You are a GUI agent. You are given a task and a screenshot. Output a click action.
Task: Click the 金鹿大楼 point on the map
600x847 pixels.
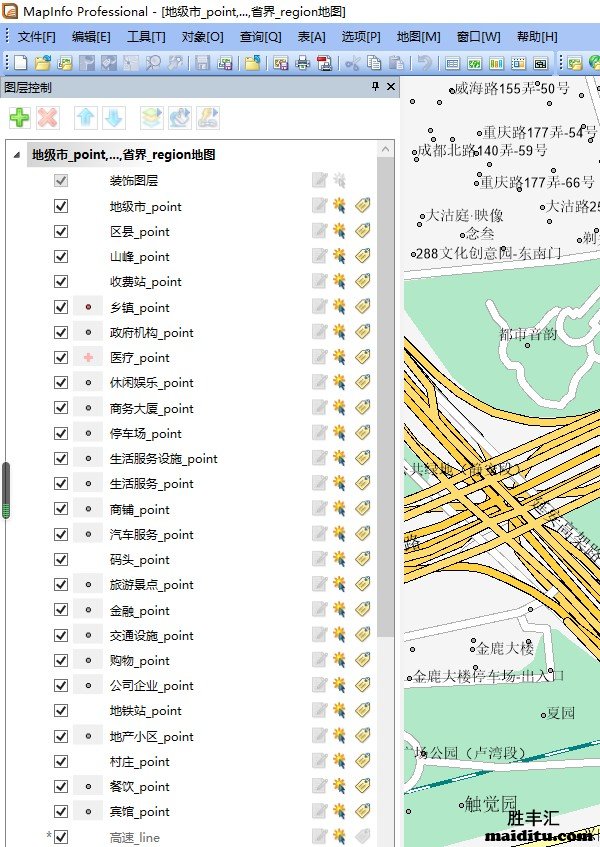(x=474, y=650)
